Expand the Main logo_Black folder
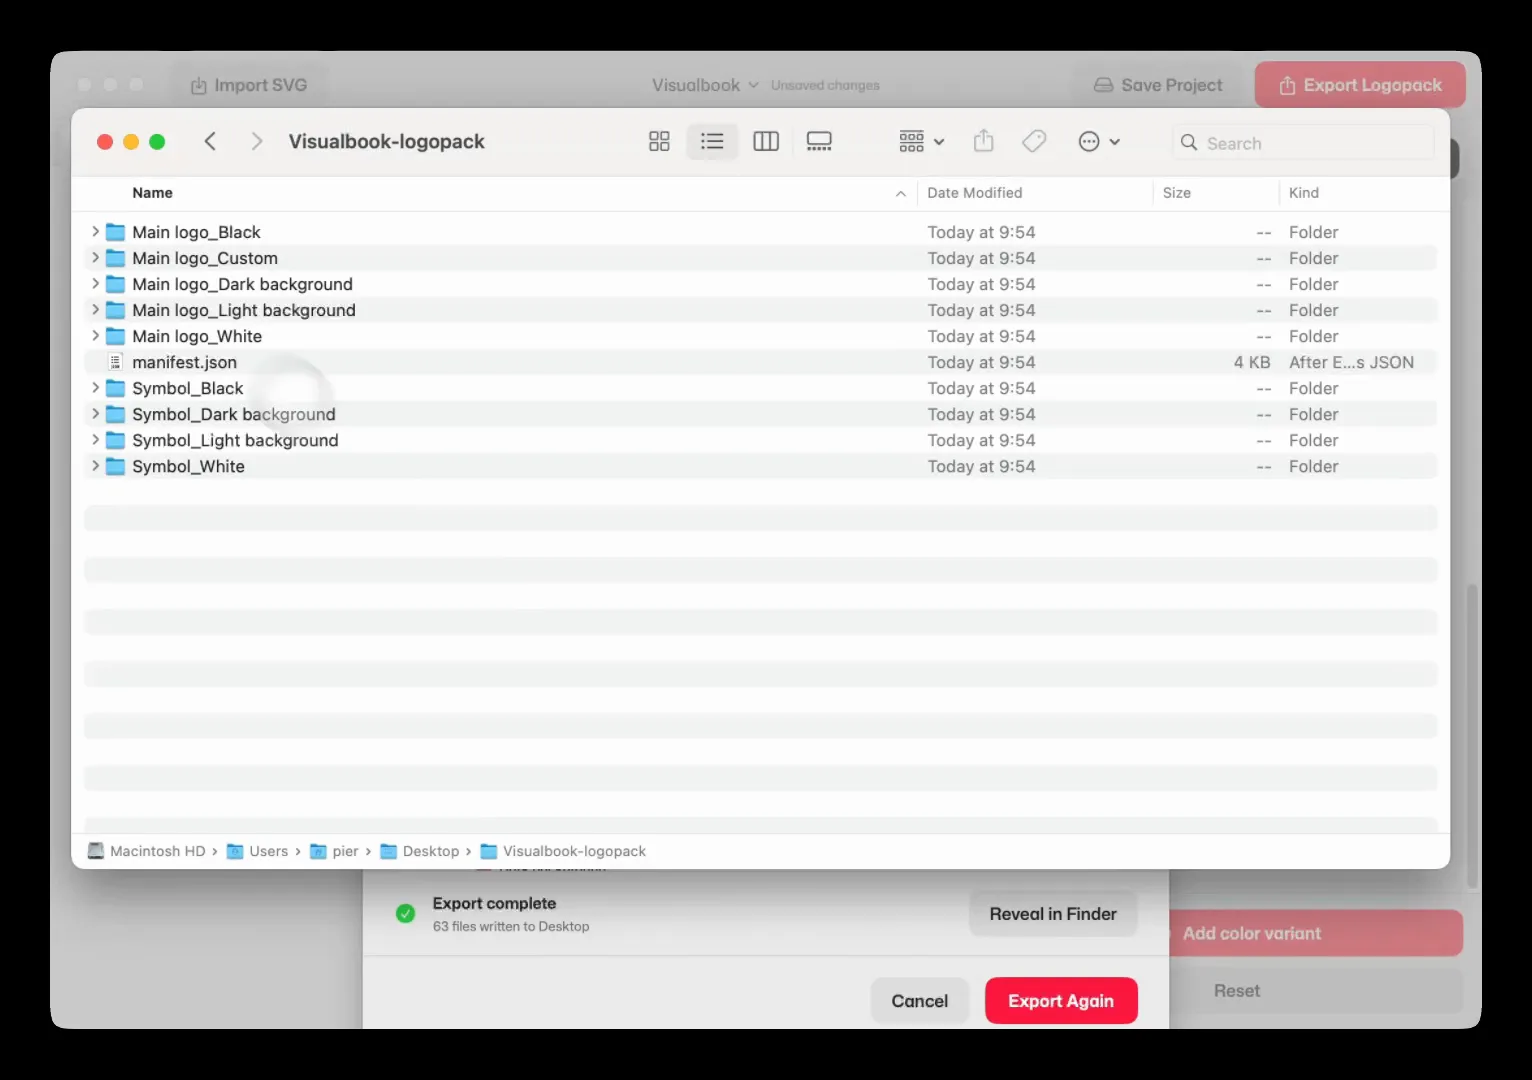The image size is (1532, 1080). pyautogui.click(x=95, y=232)
